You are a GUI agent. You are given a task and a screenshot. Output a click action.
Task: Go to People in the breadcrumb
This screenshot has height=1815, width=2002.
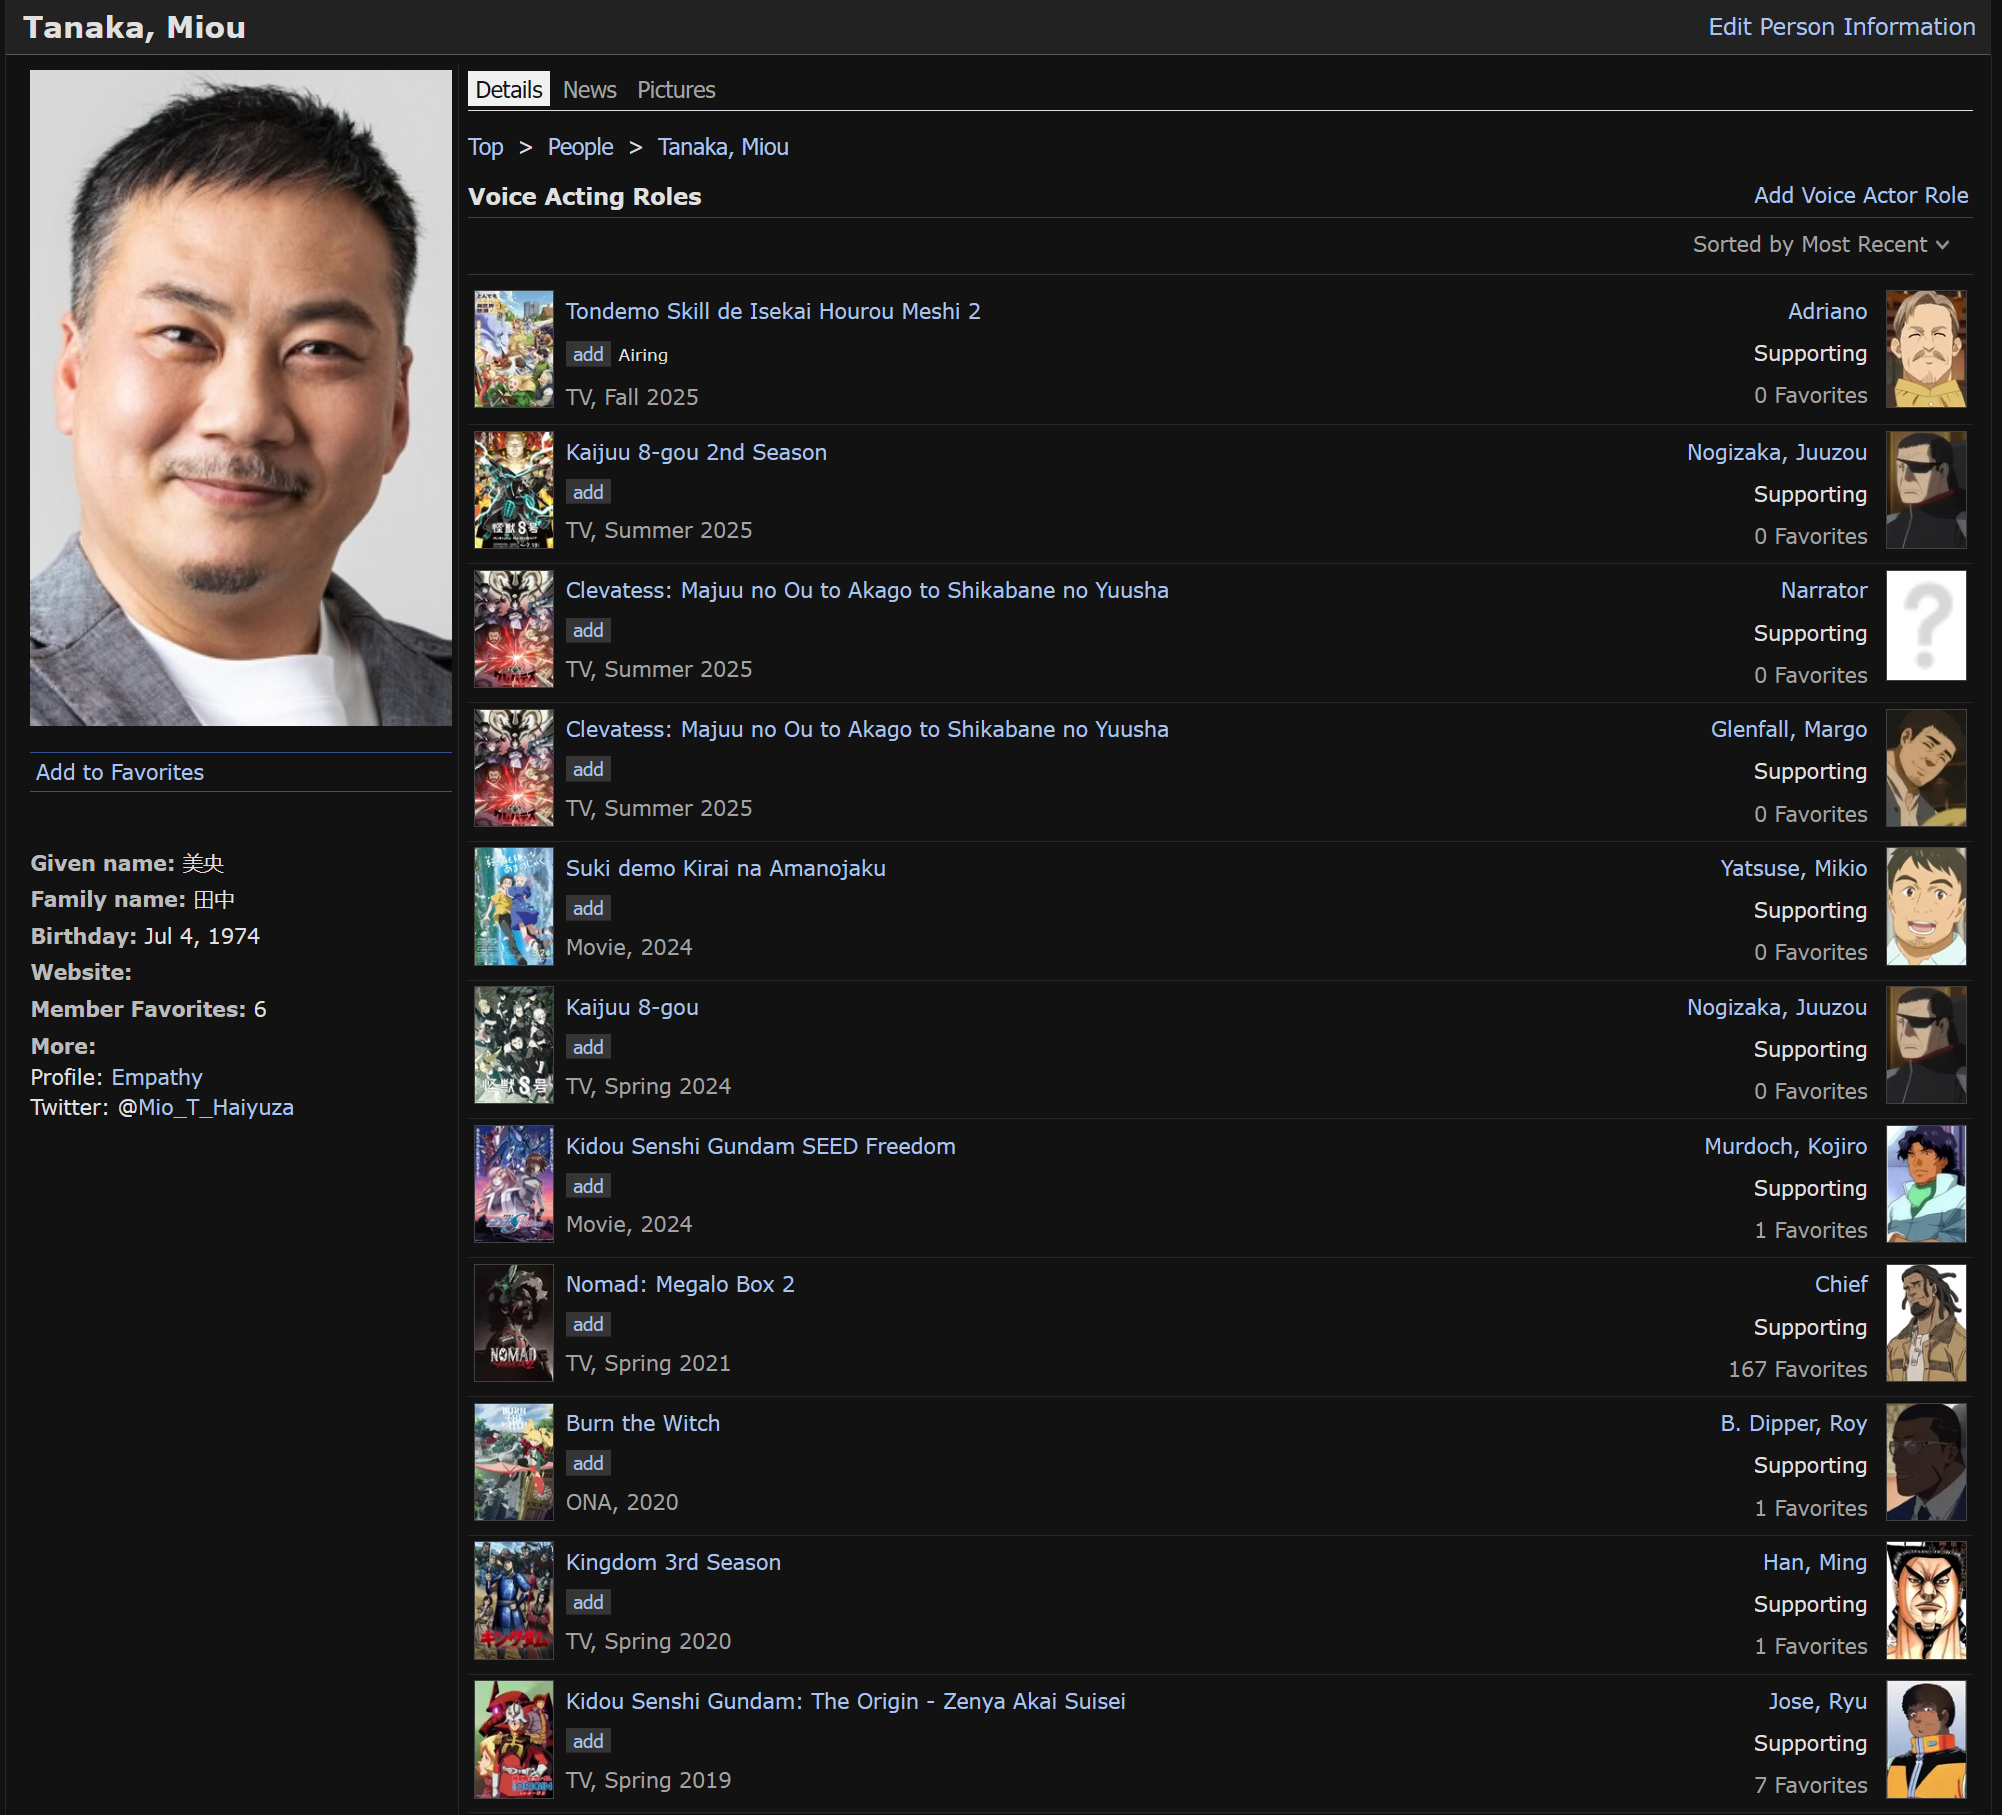coord(580,147)
